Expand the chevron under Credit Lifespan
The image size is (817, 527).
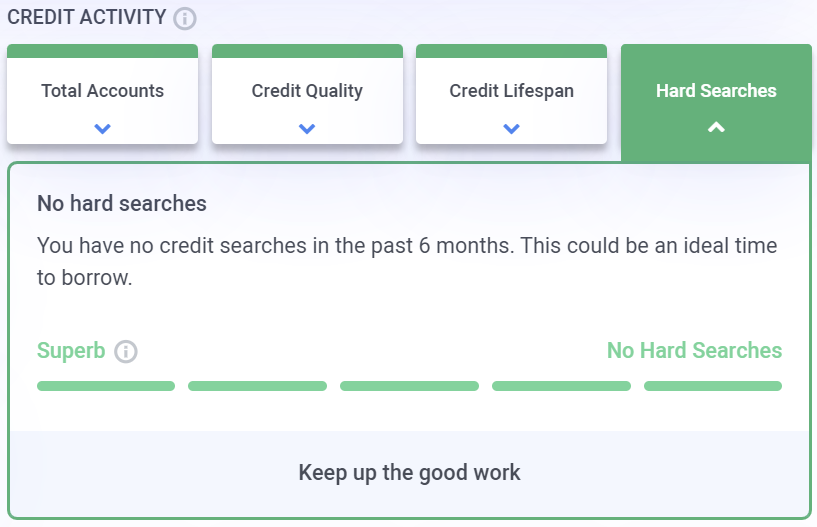click(x=511, y=128)
